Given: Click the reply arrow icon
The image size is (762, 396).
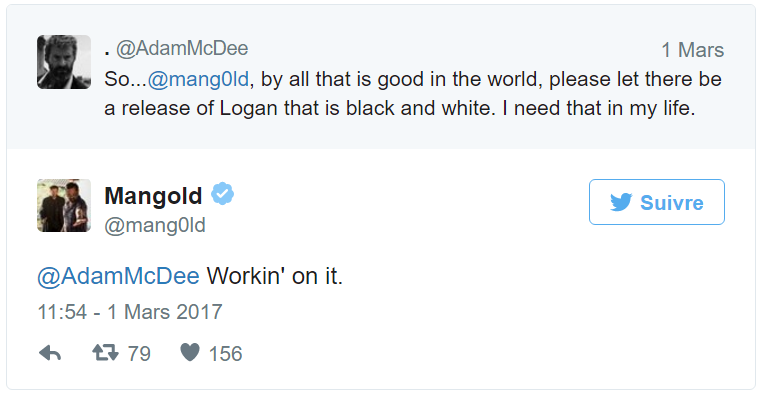Looking at the screenshot, I should pyautogui.click(x=50, y=353).
